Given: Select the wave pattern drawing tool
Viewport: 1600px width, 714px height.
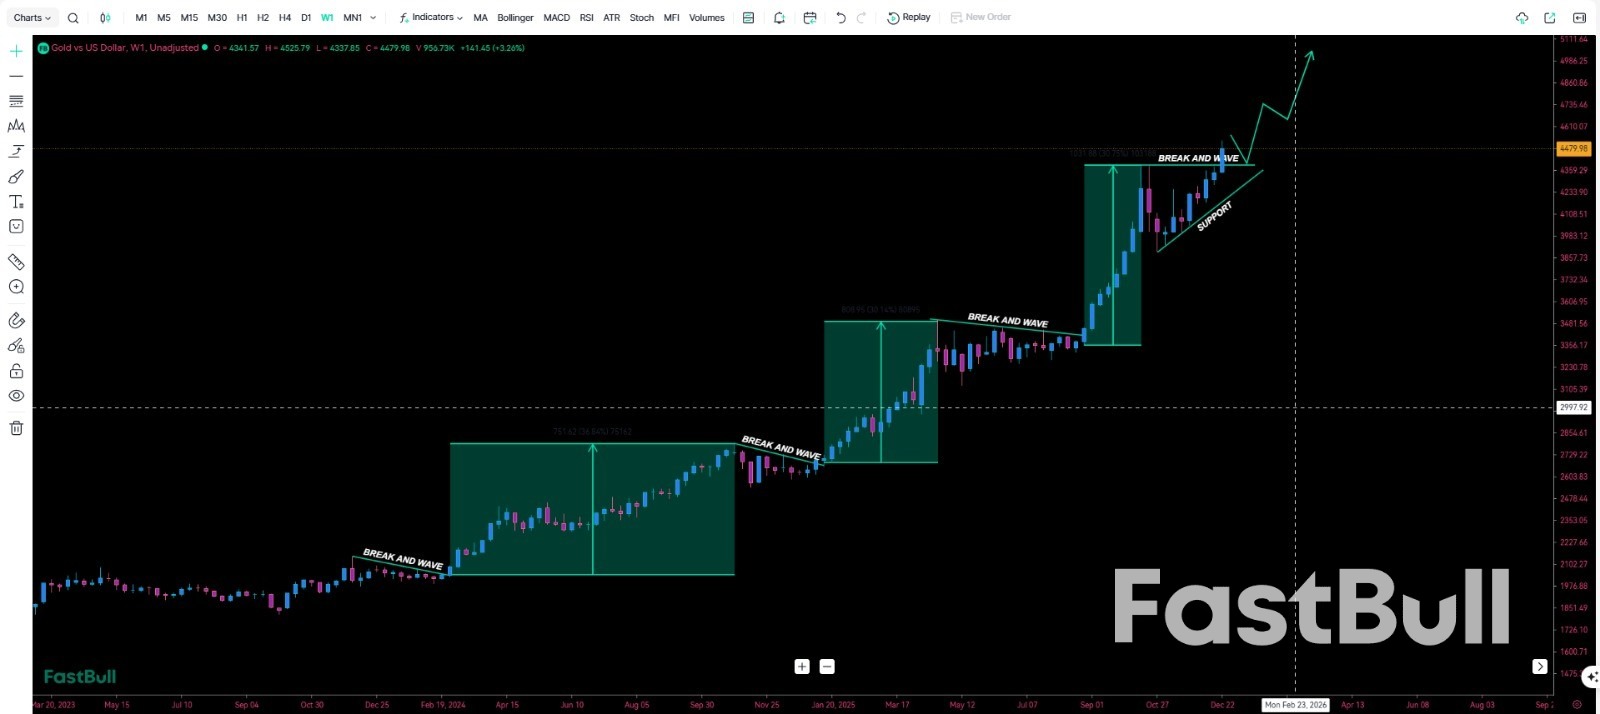Looking at the screenshot, I should pyautogui.click(x=16, y=126).
